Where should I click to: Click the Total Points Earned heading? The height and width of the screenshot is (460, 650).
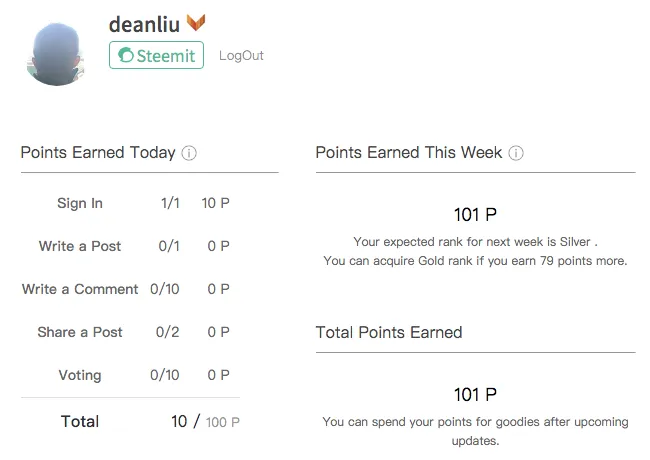pyautogui.click(x=389, y=332)
